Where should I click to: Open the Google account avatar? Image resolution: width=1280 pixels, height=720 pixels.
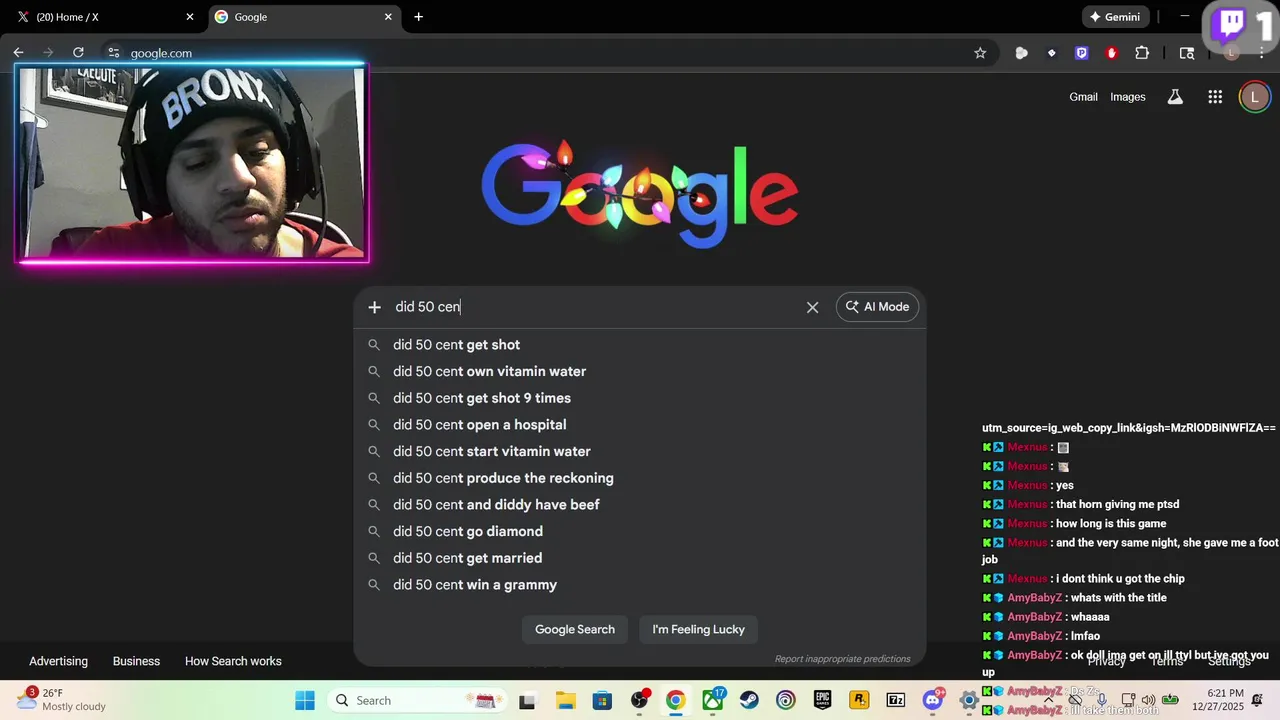1254,97
